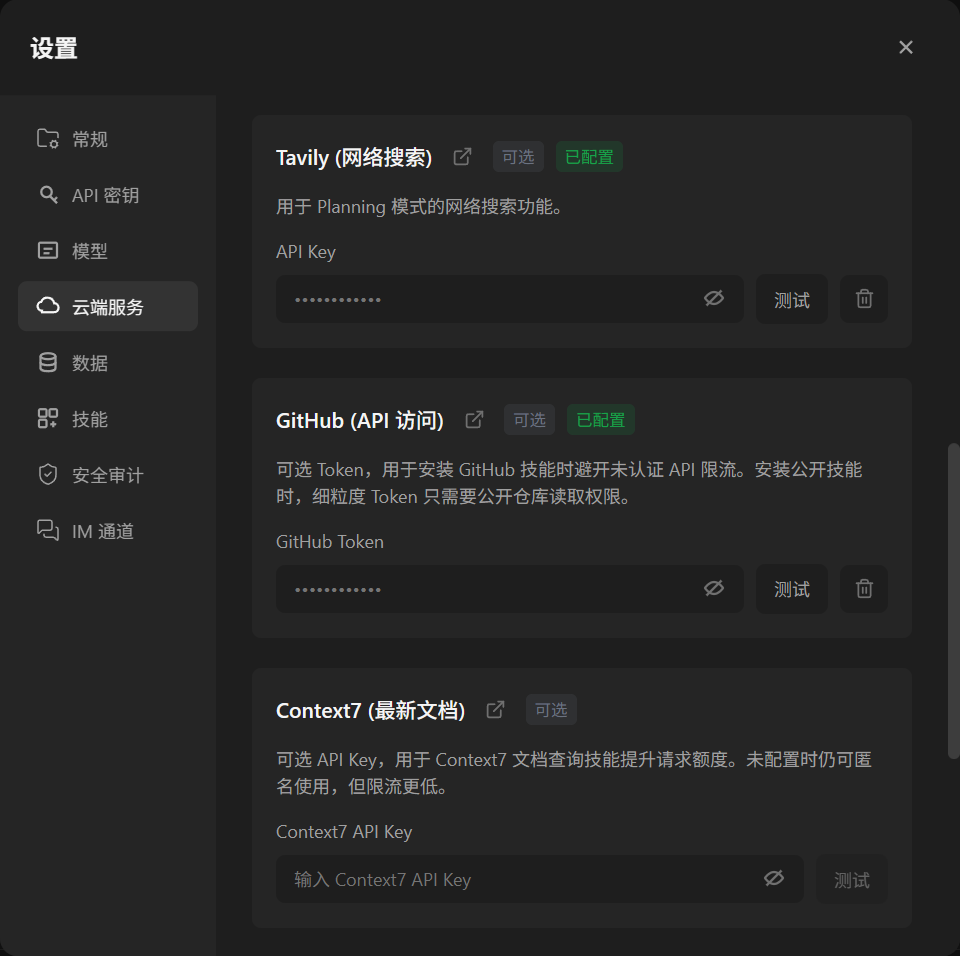Click the Context7 (最新文档) heading

click(370, 710)
